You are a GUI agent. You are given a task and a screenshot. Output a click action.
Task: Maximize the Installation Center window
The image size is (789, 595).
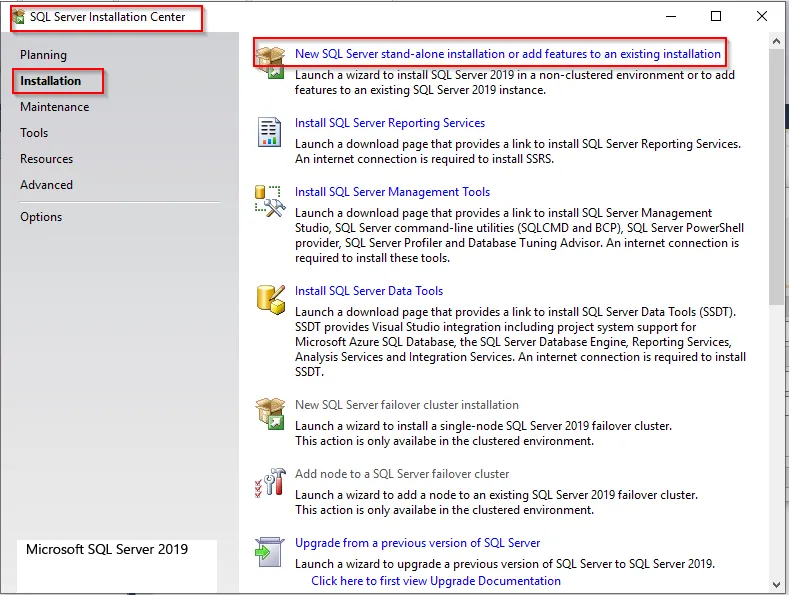716,17
